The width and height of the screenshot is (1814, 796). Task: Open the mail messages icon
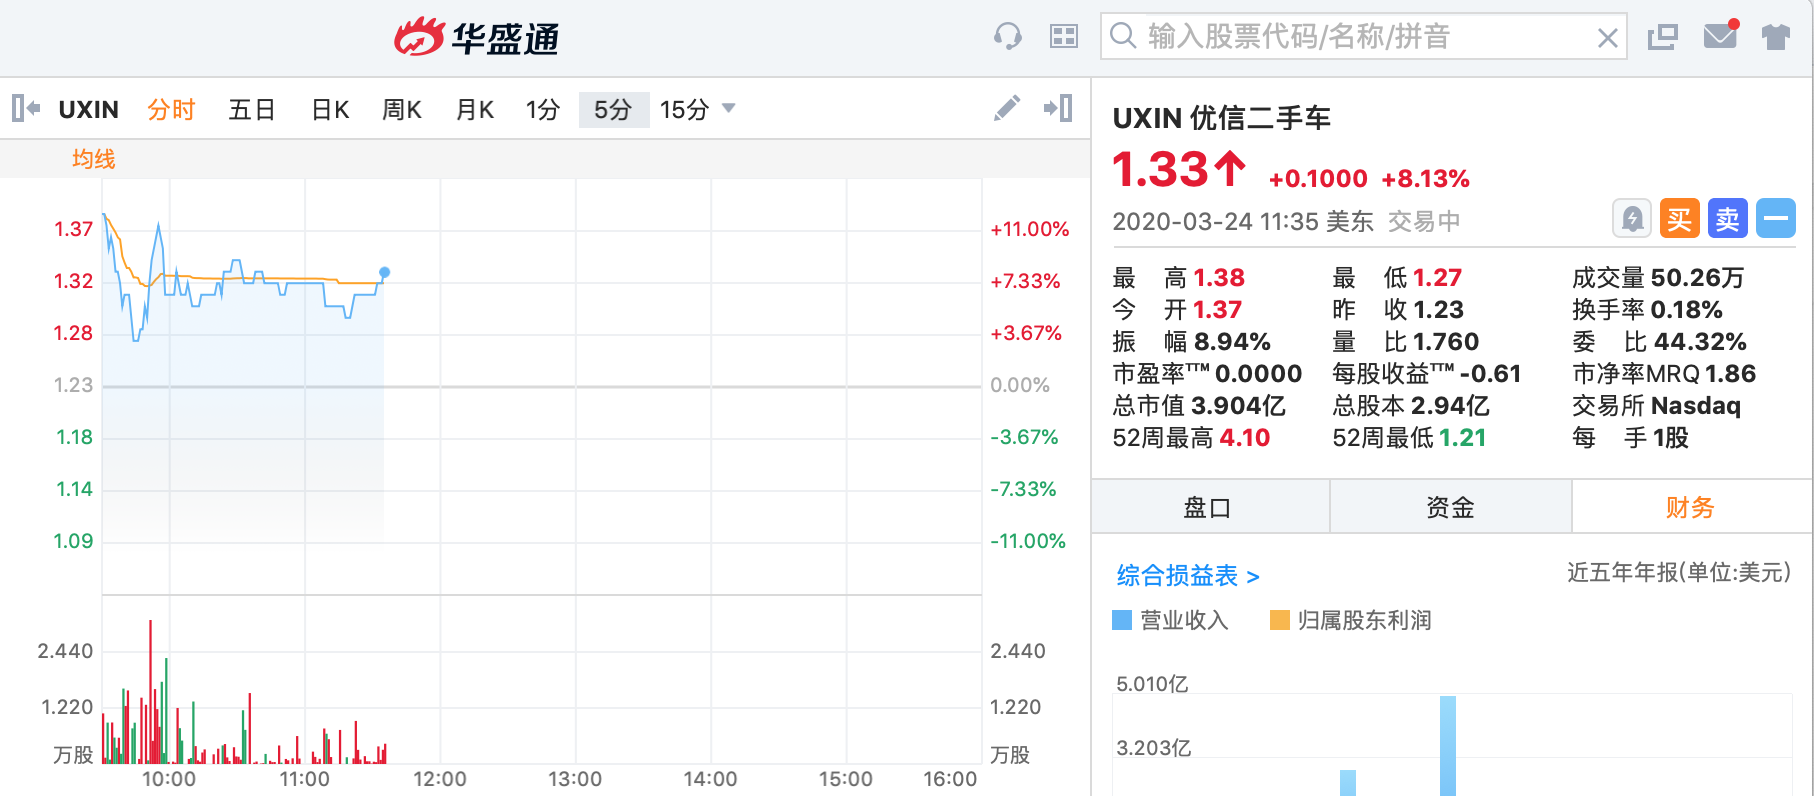[1720, 37]
